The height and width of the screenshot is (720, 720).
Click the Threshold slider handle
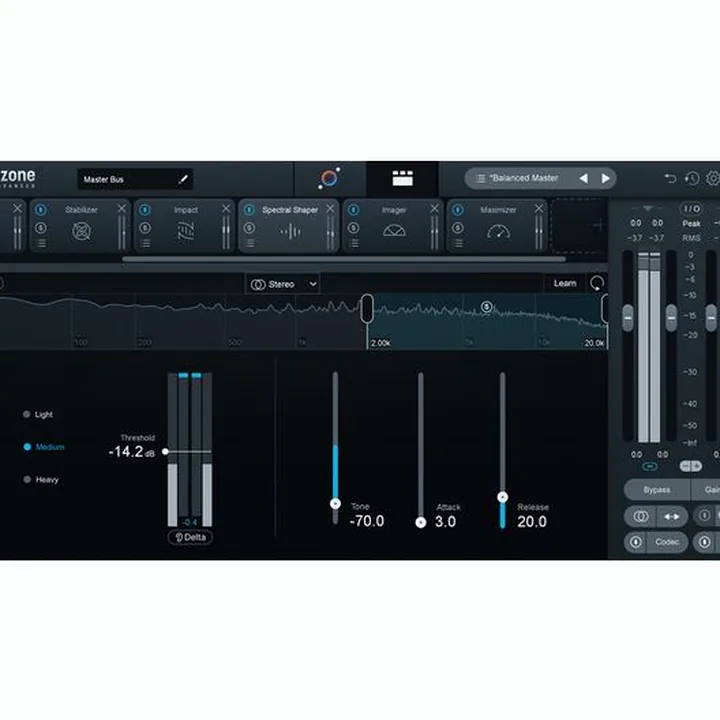pyautogui.click(x=165, y=452)
